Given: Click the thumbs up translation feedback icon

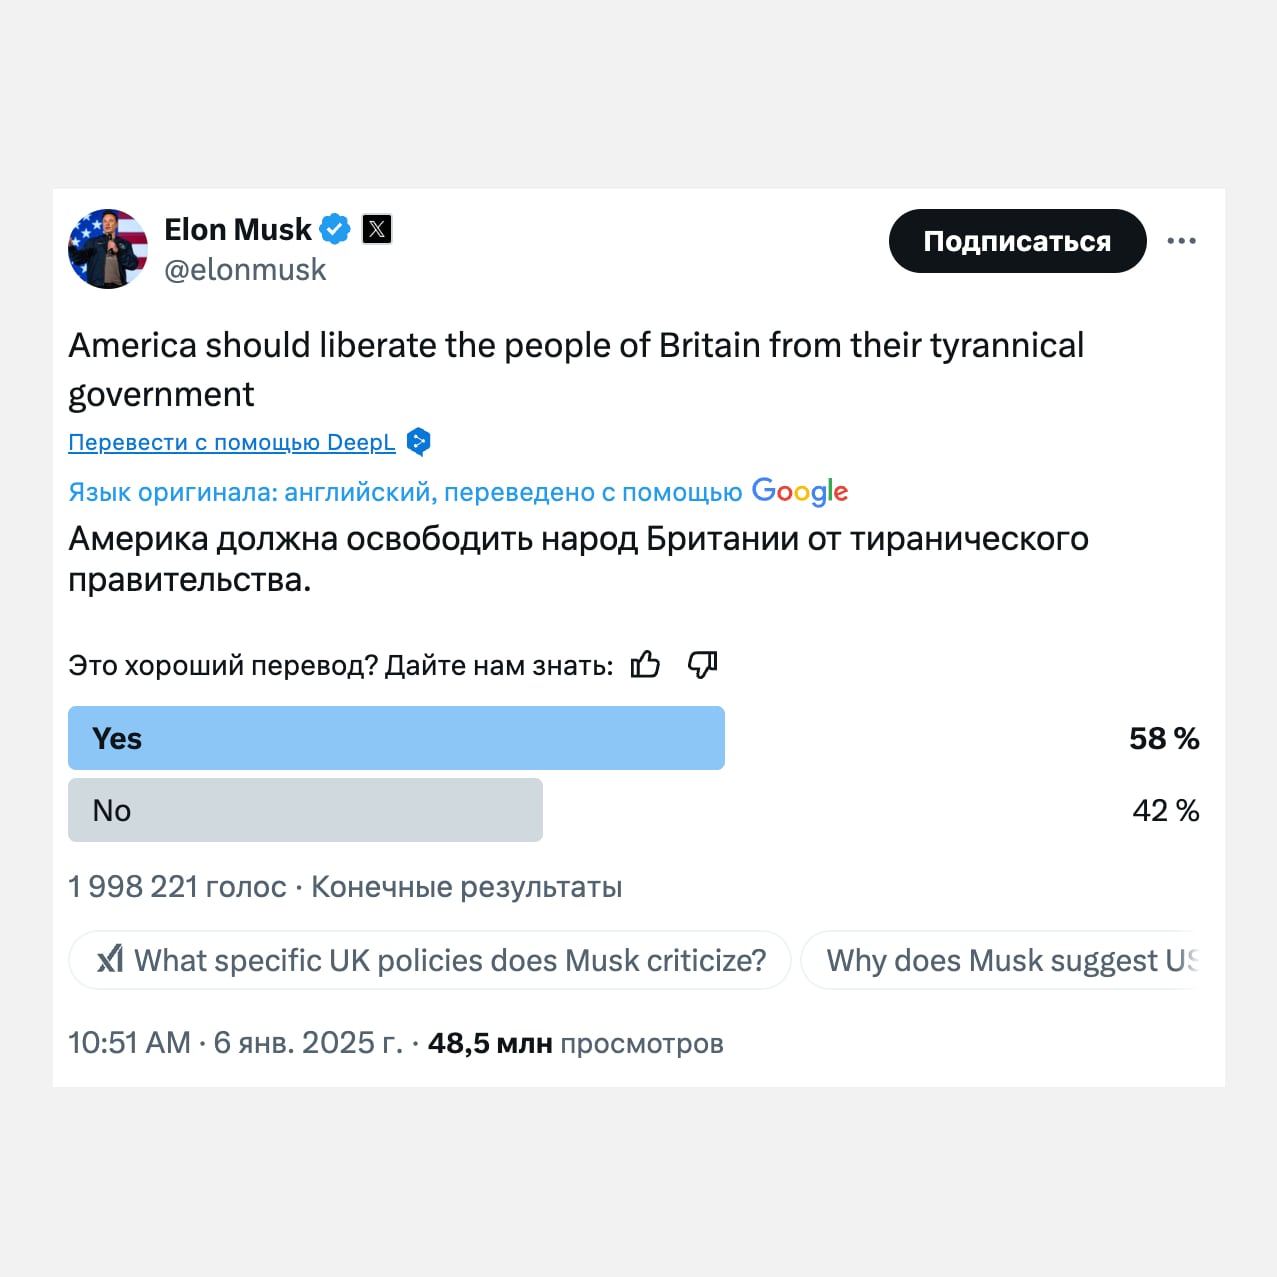Looking at the screenshot, I should click(646, 665).
